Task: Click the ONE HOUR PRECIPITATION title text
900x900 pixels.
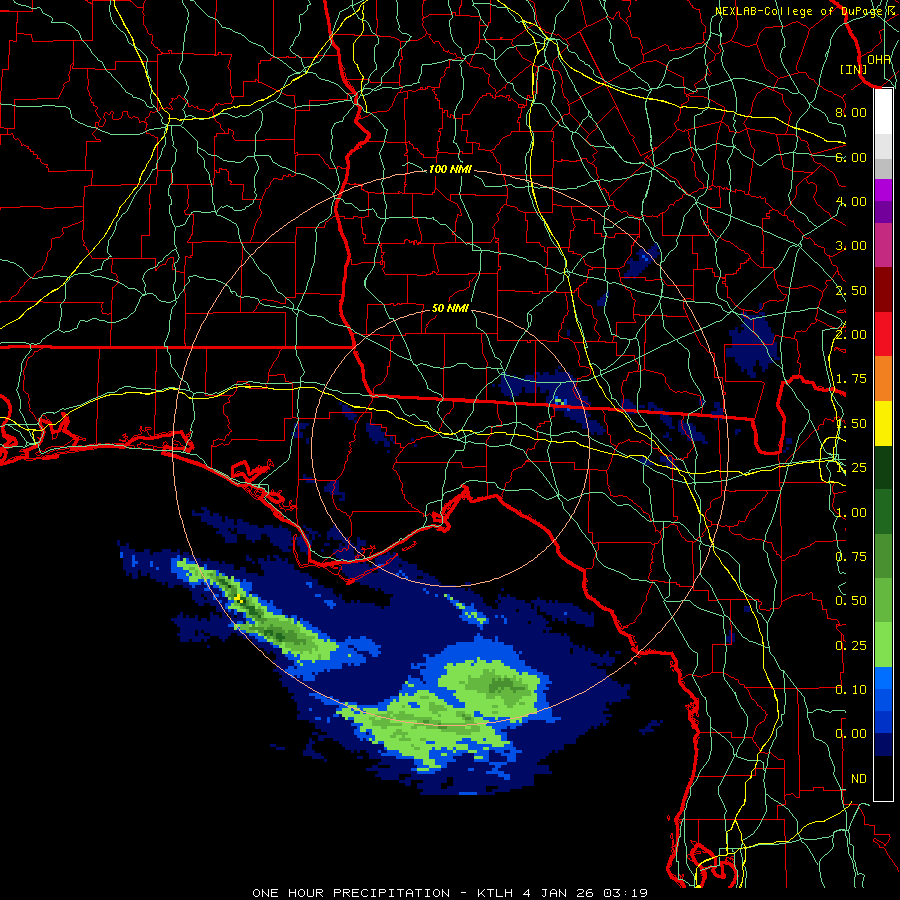Action: (x=351, y=893)
